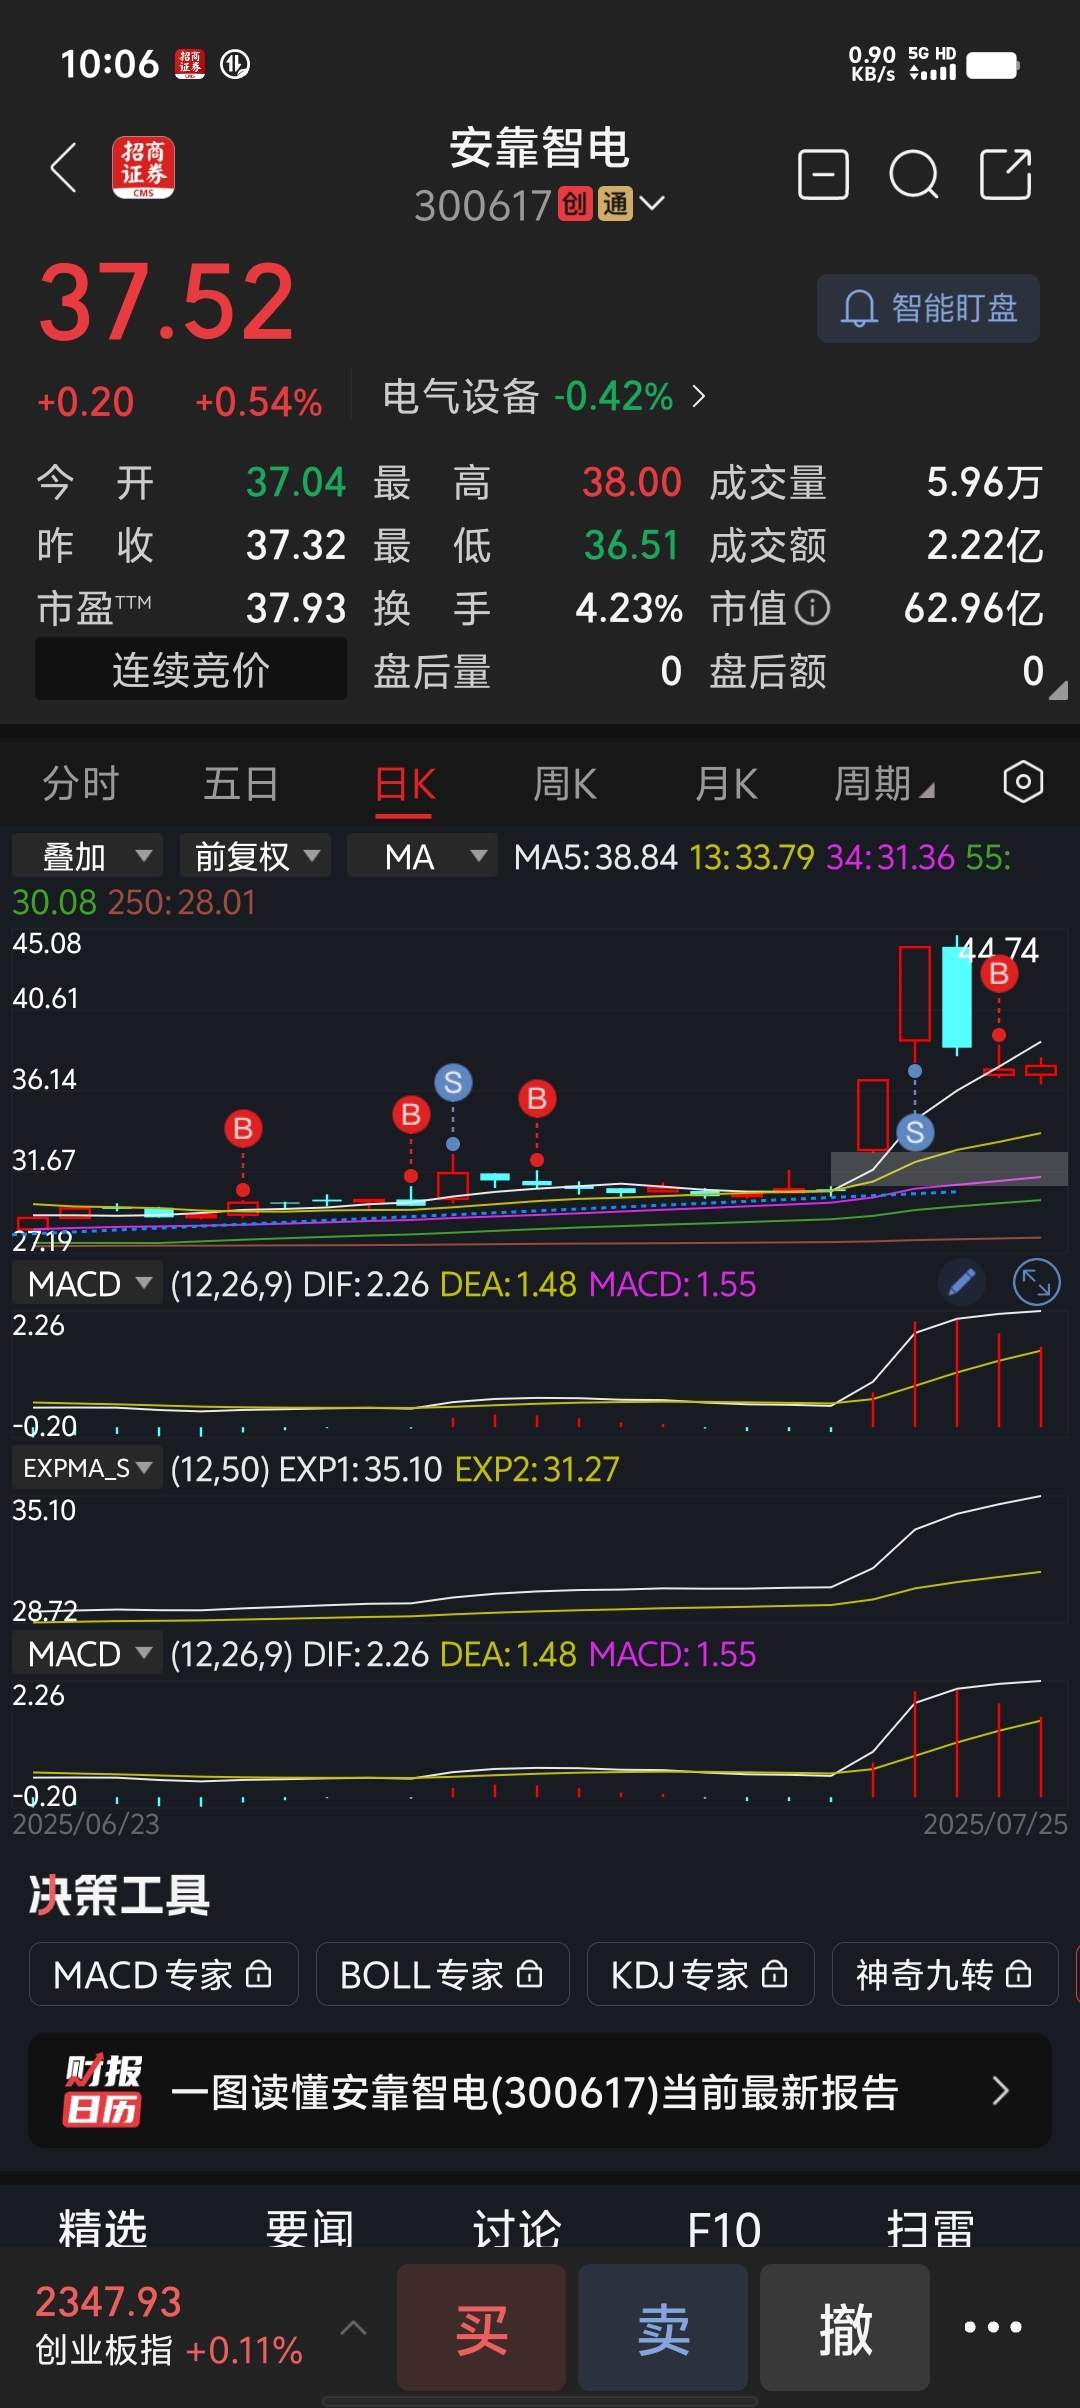Switch to 五日 chart tab

(241, 783)
